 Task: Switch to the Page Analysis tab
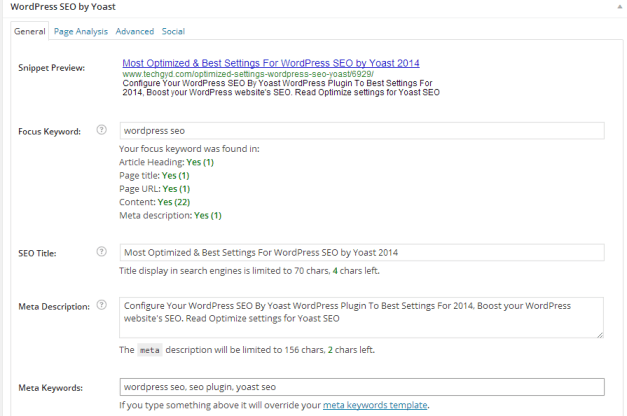click(81, 31)
